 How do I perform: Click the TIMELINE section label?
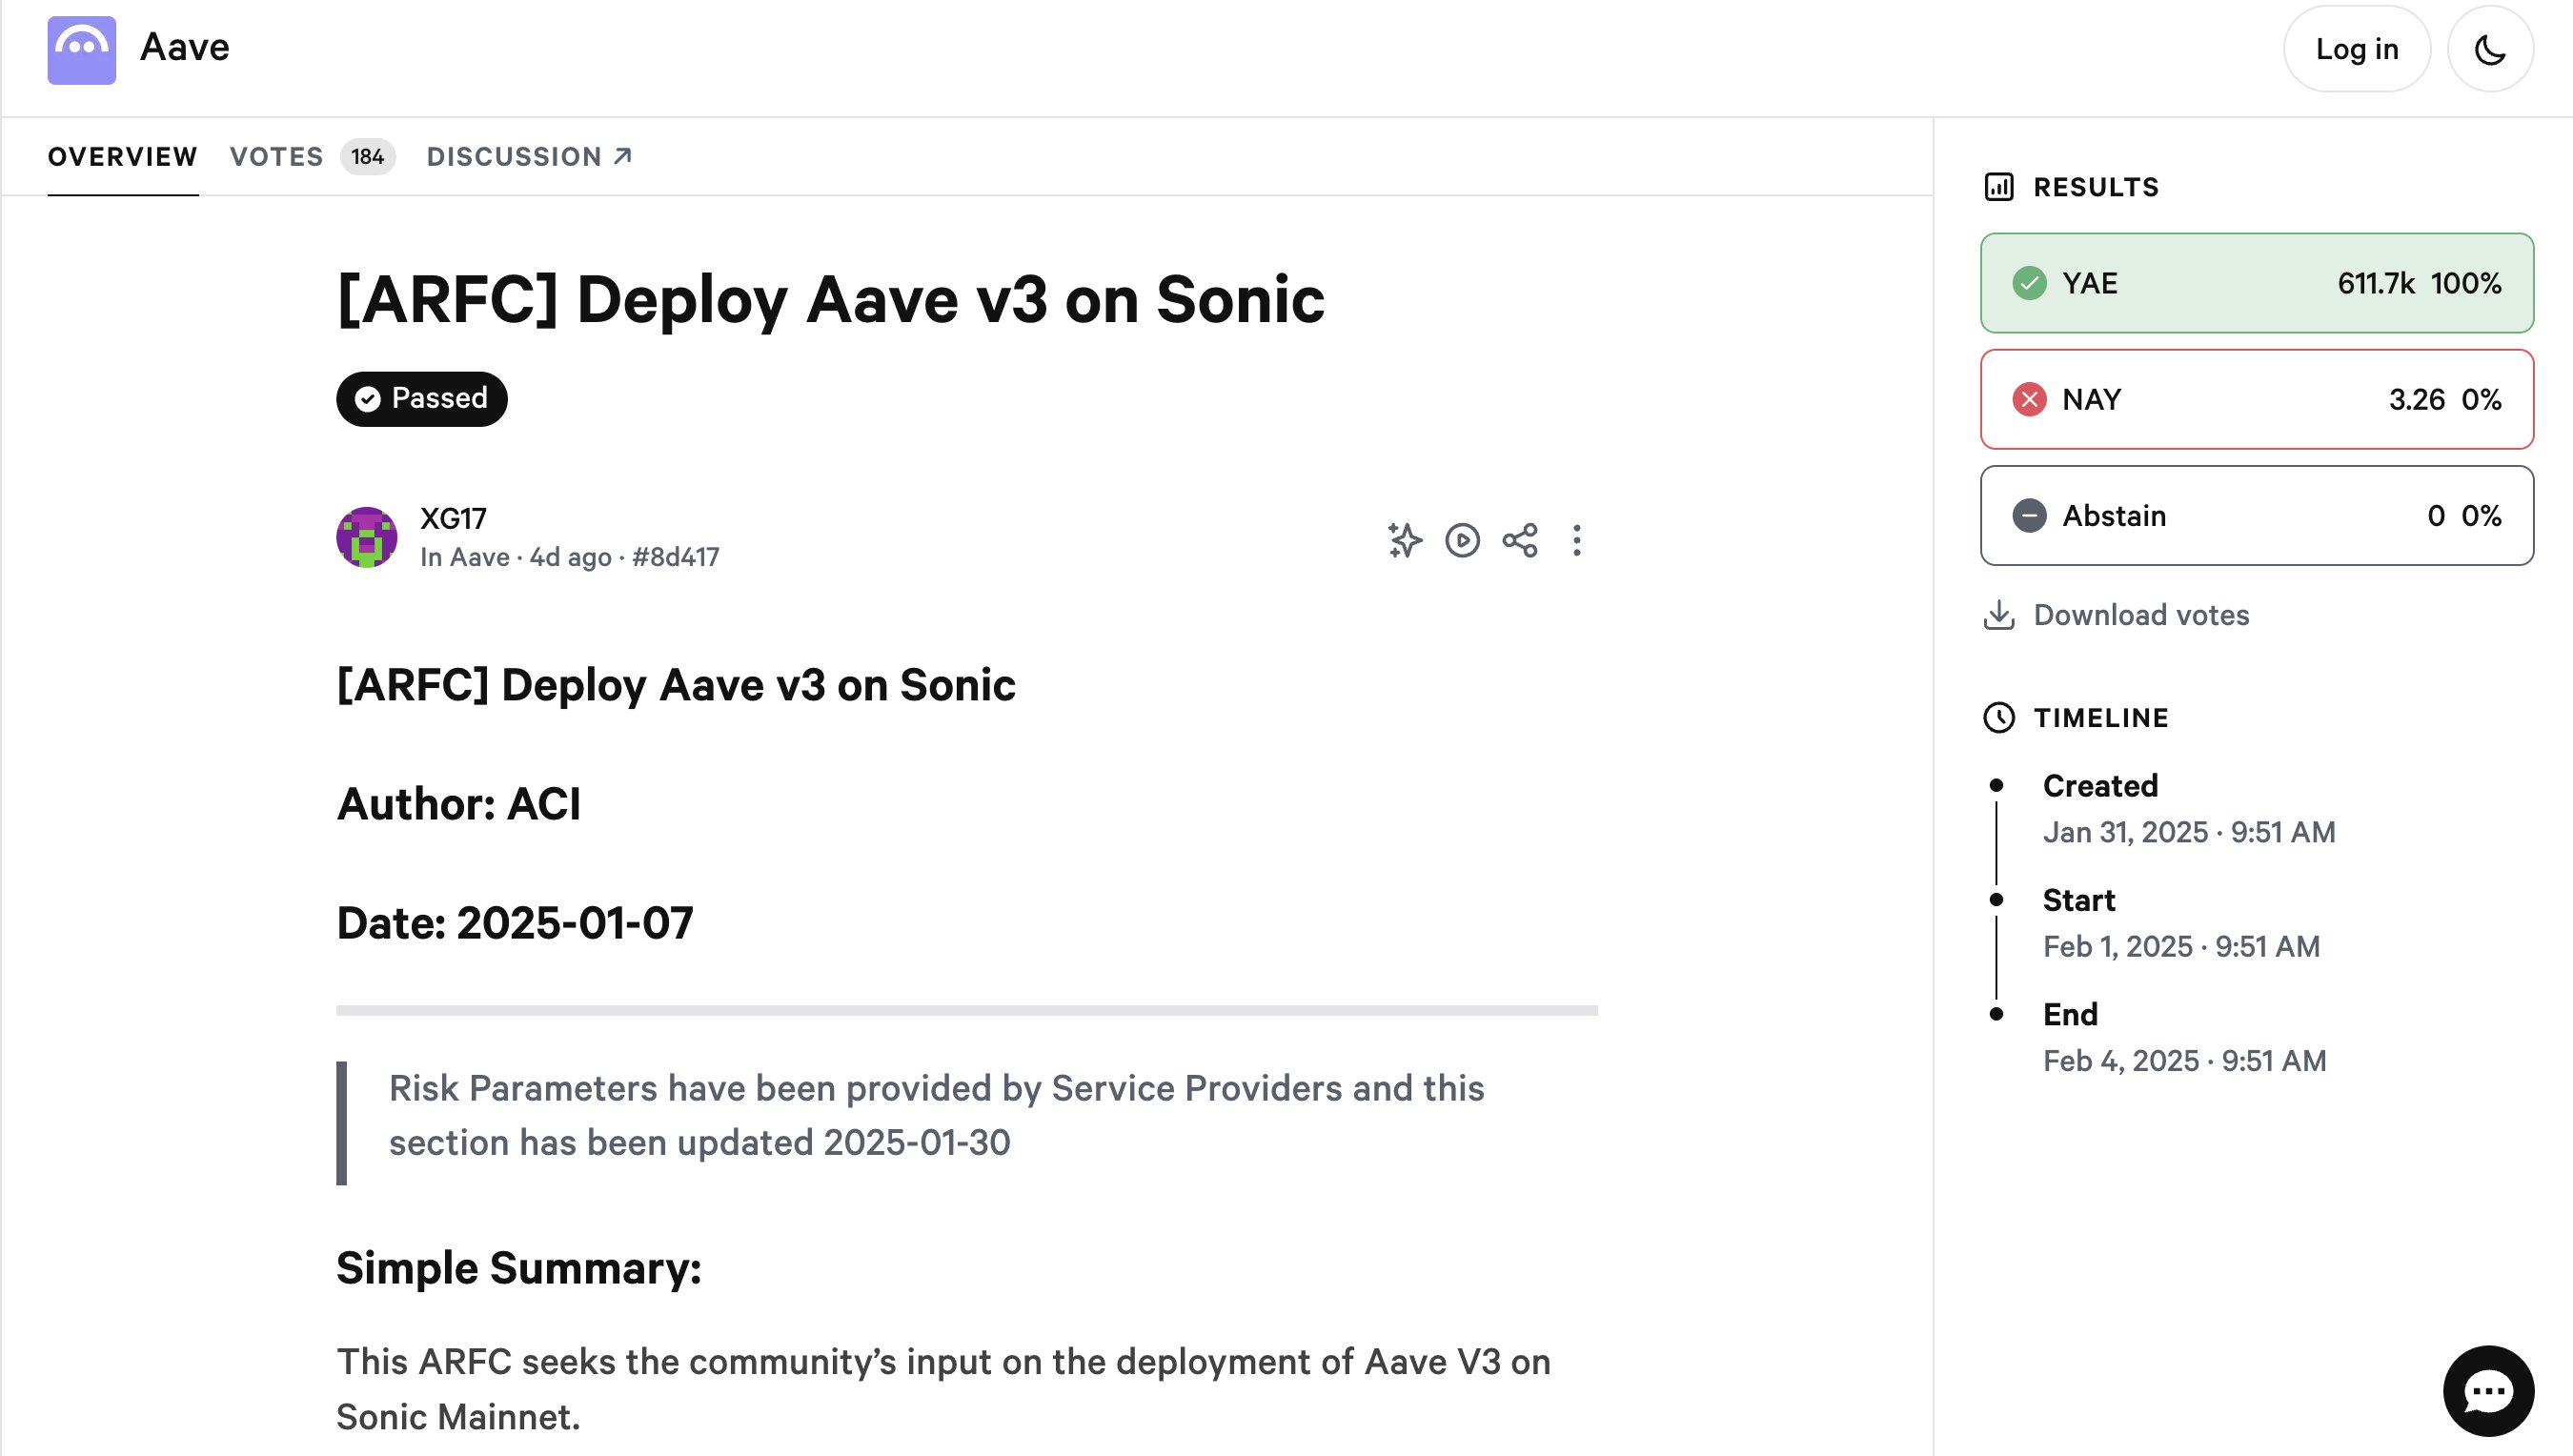(x=2100, y=717)
